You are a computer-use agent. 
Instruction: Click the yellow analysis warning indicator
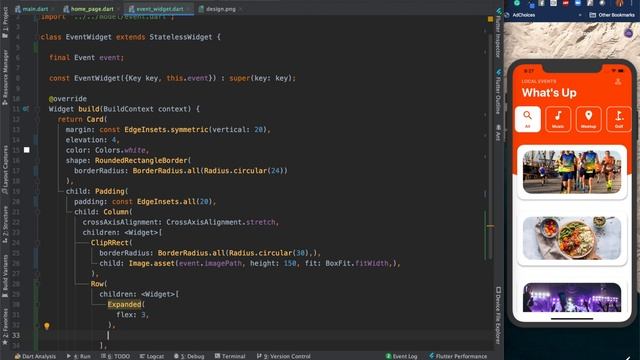pos(490,19)
